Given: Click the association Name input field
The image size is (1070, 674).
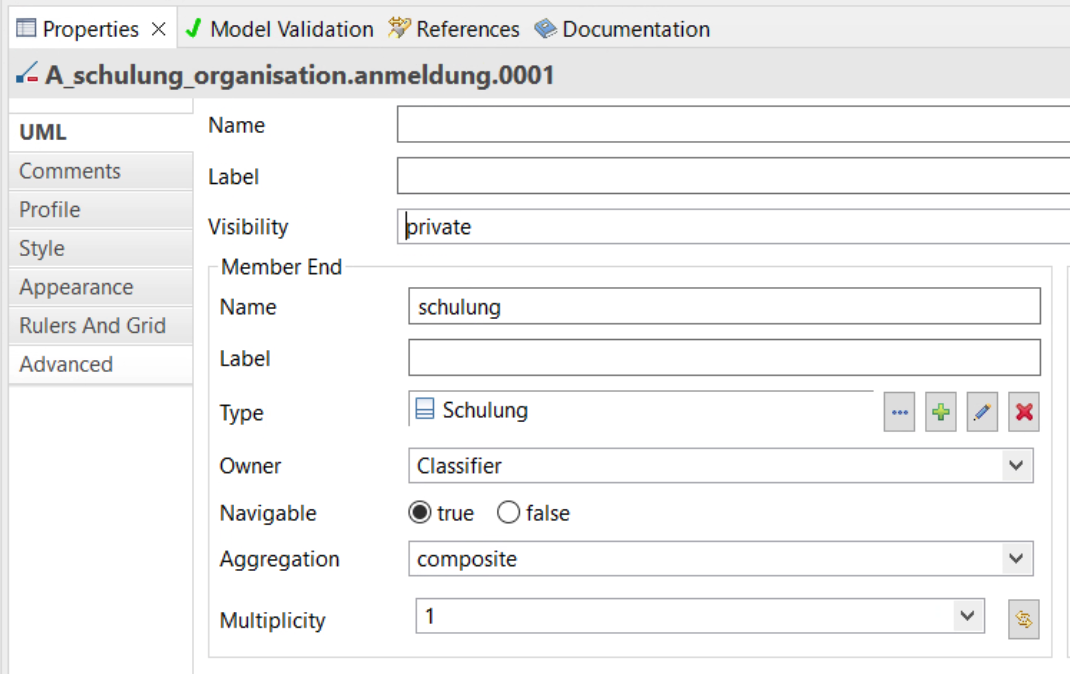Looking at the screenshot, I should tap(734, 124).
